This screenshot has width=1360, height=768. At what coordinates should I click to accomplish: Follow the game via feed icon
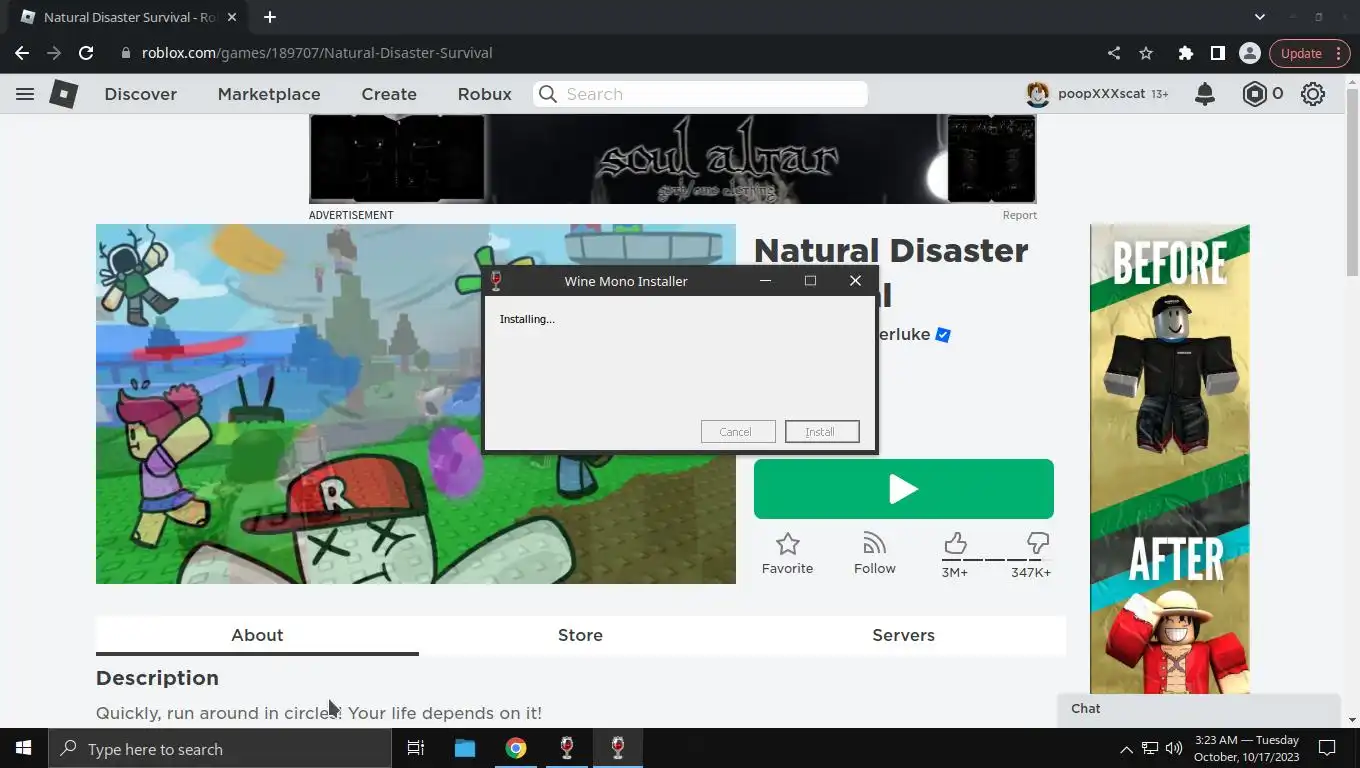tap(875, 544)
